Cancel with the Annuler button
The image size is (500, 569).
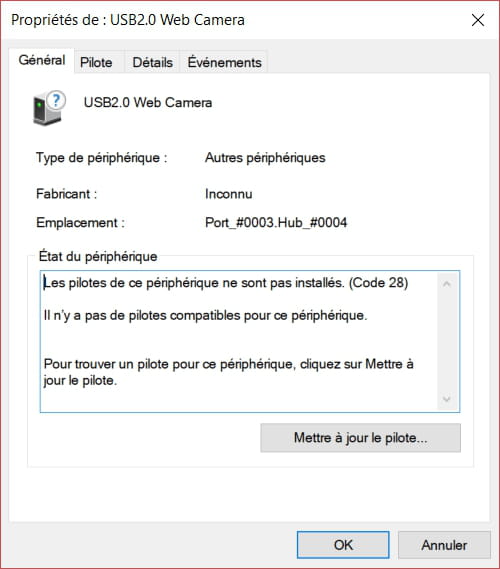444,545
